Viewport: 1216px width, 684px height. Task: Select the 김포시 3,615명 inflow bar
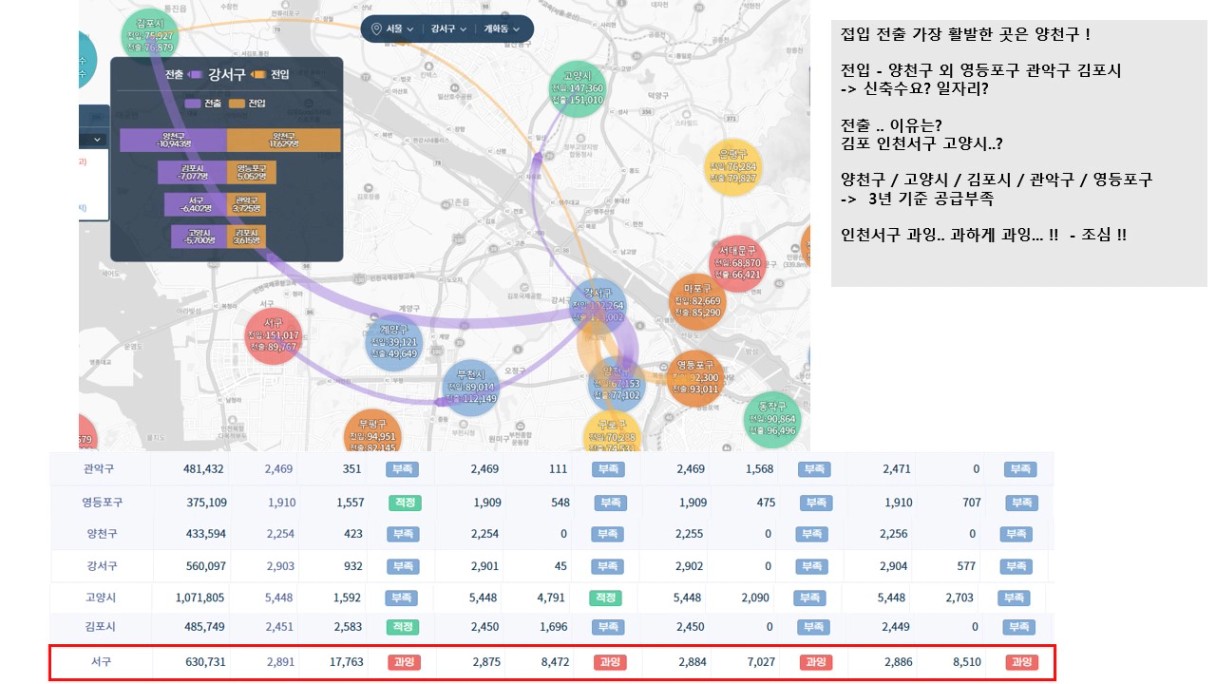click(246, 236)
